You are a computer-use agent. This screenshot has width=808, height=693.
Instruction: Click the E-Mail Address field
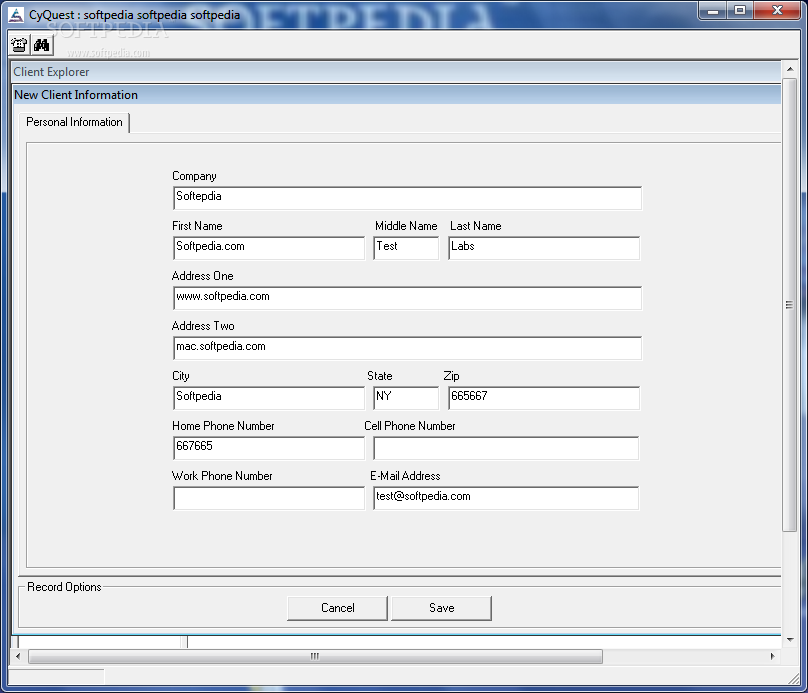[506, 498]
